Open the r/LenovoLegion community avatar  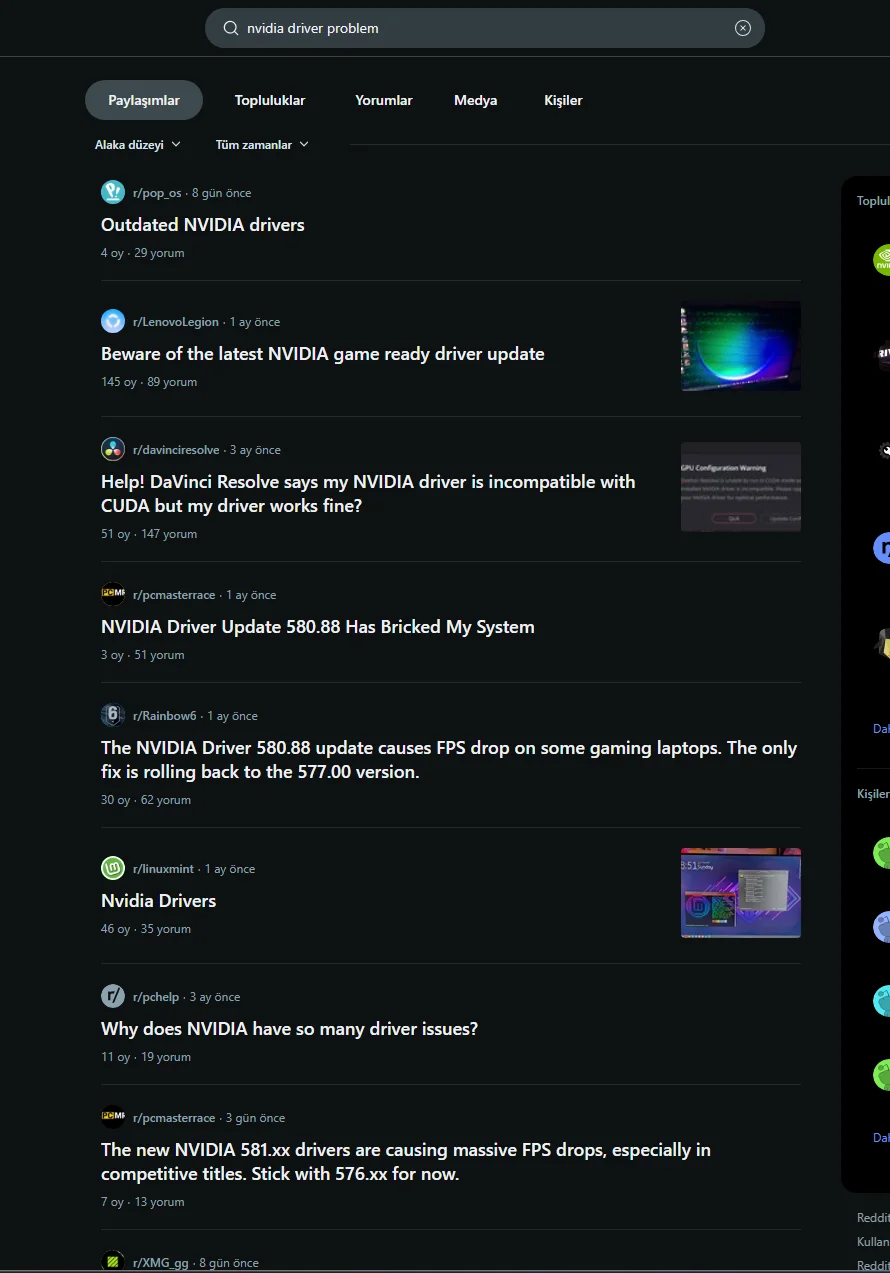(113, 321)
